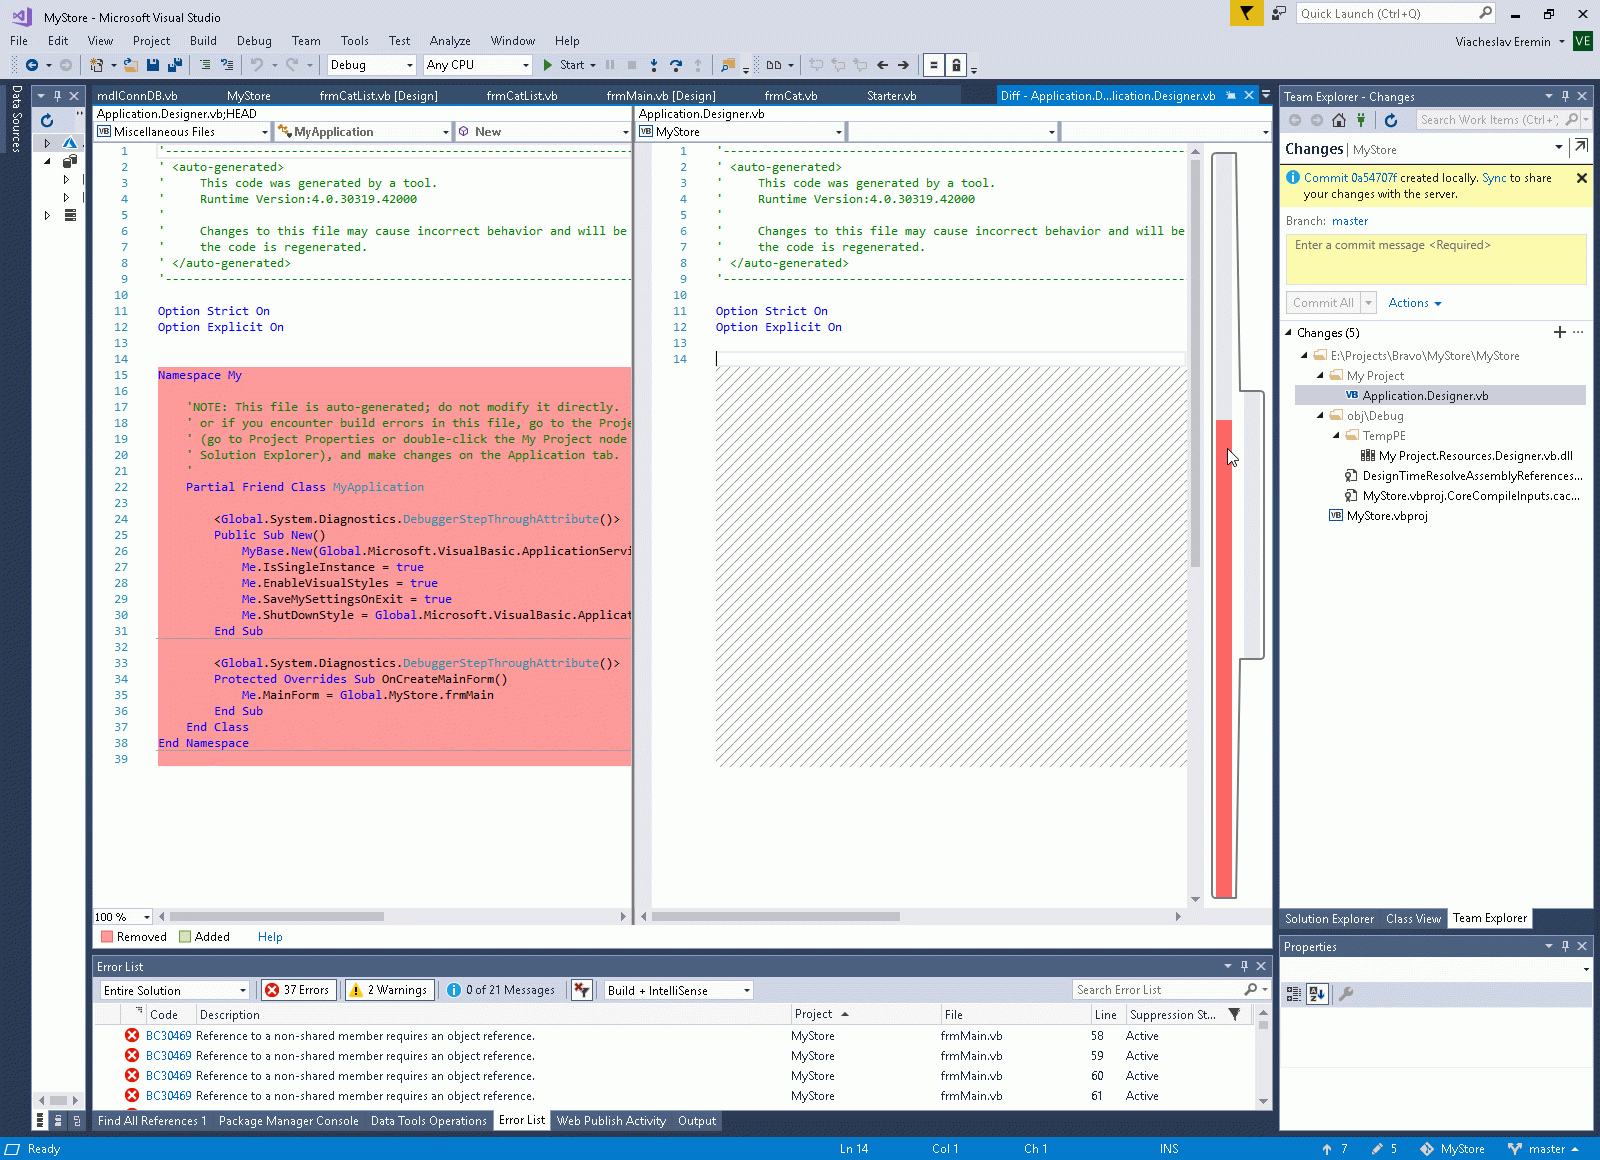Toggle the 2 Warnings filter
The height and width of the screenshot is (1160, 1600).
click(x=390, y=990)
